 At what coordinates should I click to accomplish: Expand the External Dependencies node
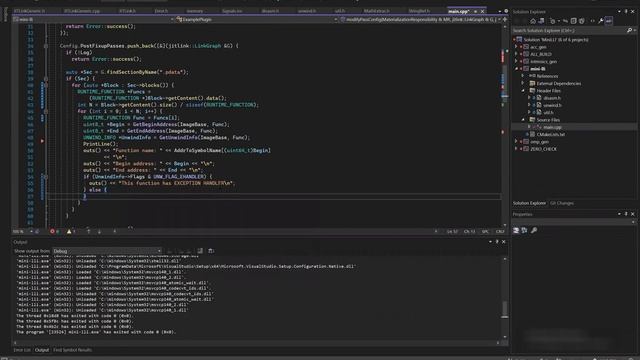[x=523, y=83]
